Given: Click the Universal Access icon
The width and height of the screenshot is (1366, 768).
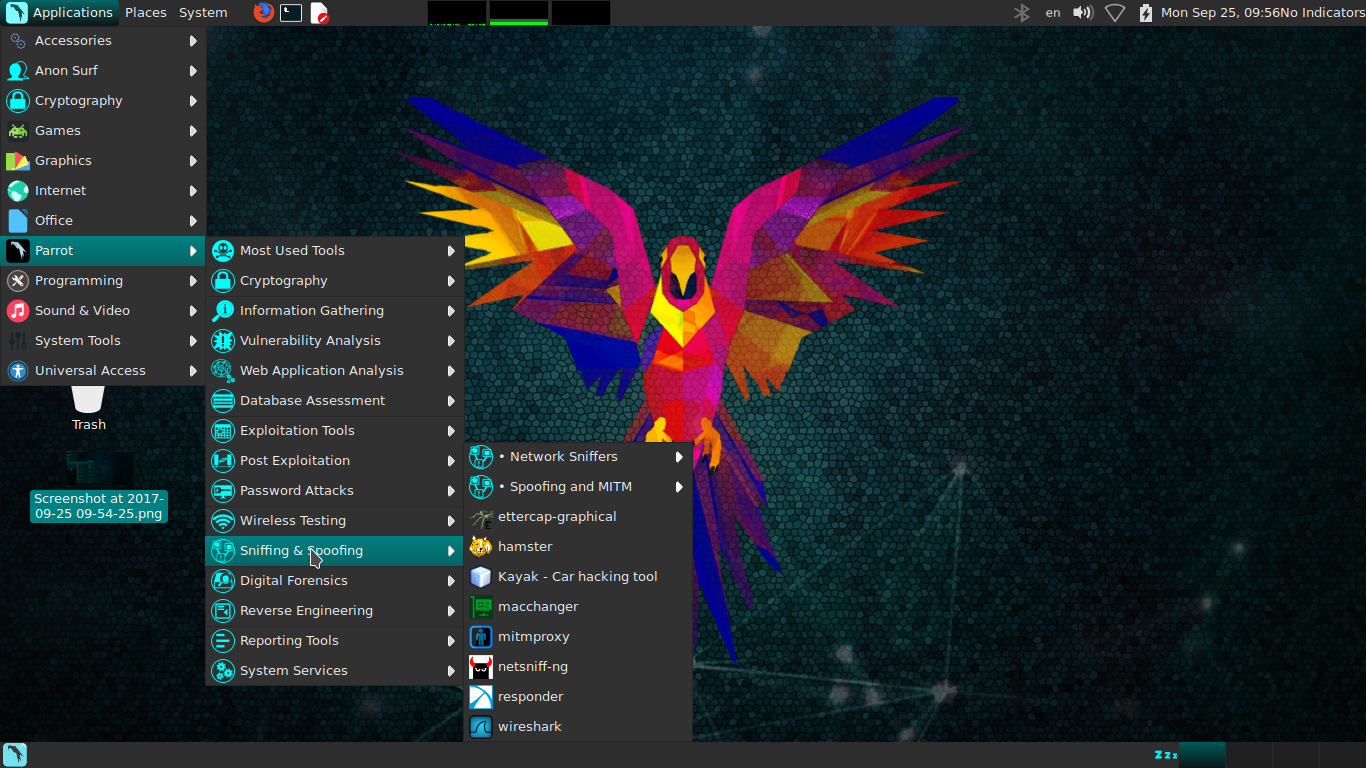Looking at the screenshot, I should (18, 371).
